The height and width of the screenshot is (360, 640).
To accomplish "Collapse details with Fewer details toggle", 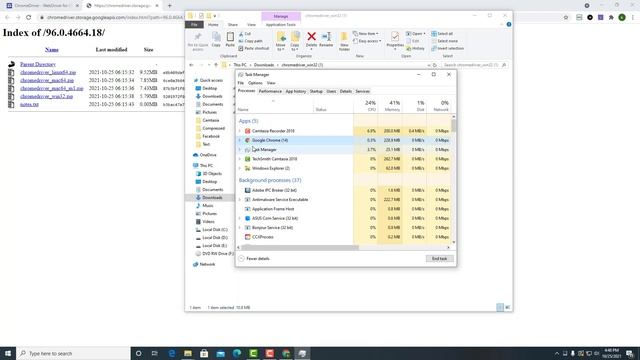I will point(254,258).
